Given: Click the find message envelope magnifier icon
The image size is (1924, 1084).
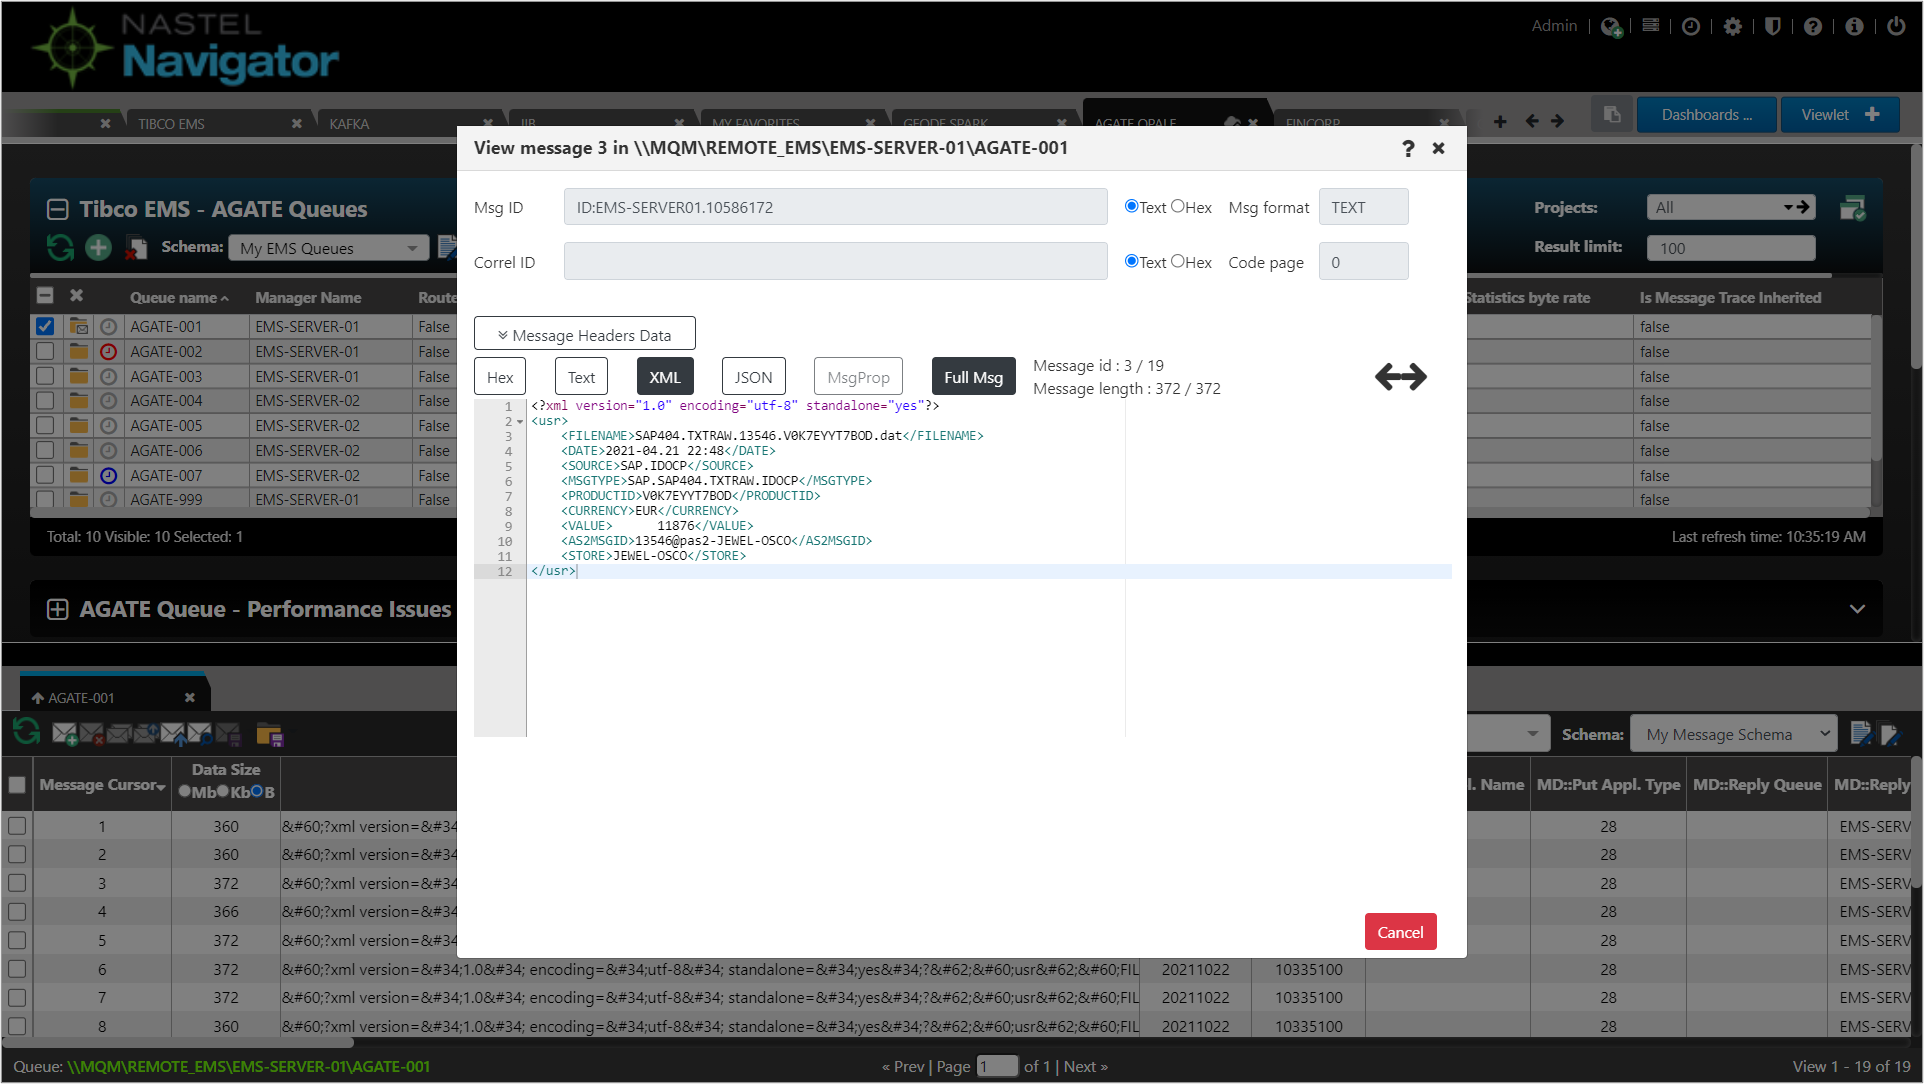Looking at the screenshot, I should pyautogui.click(x=200, y=735).
